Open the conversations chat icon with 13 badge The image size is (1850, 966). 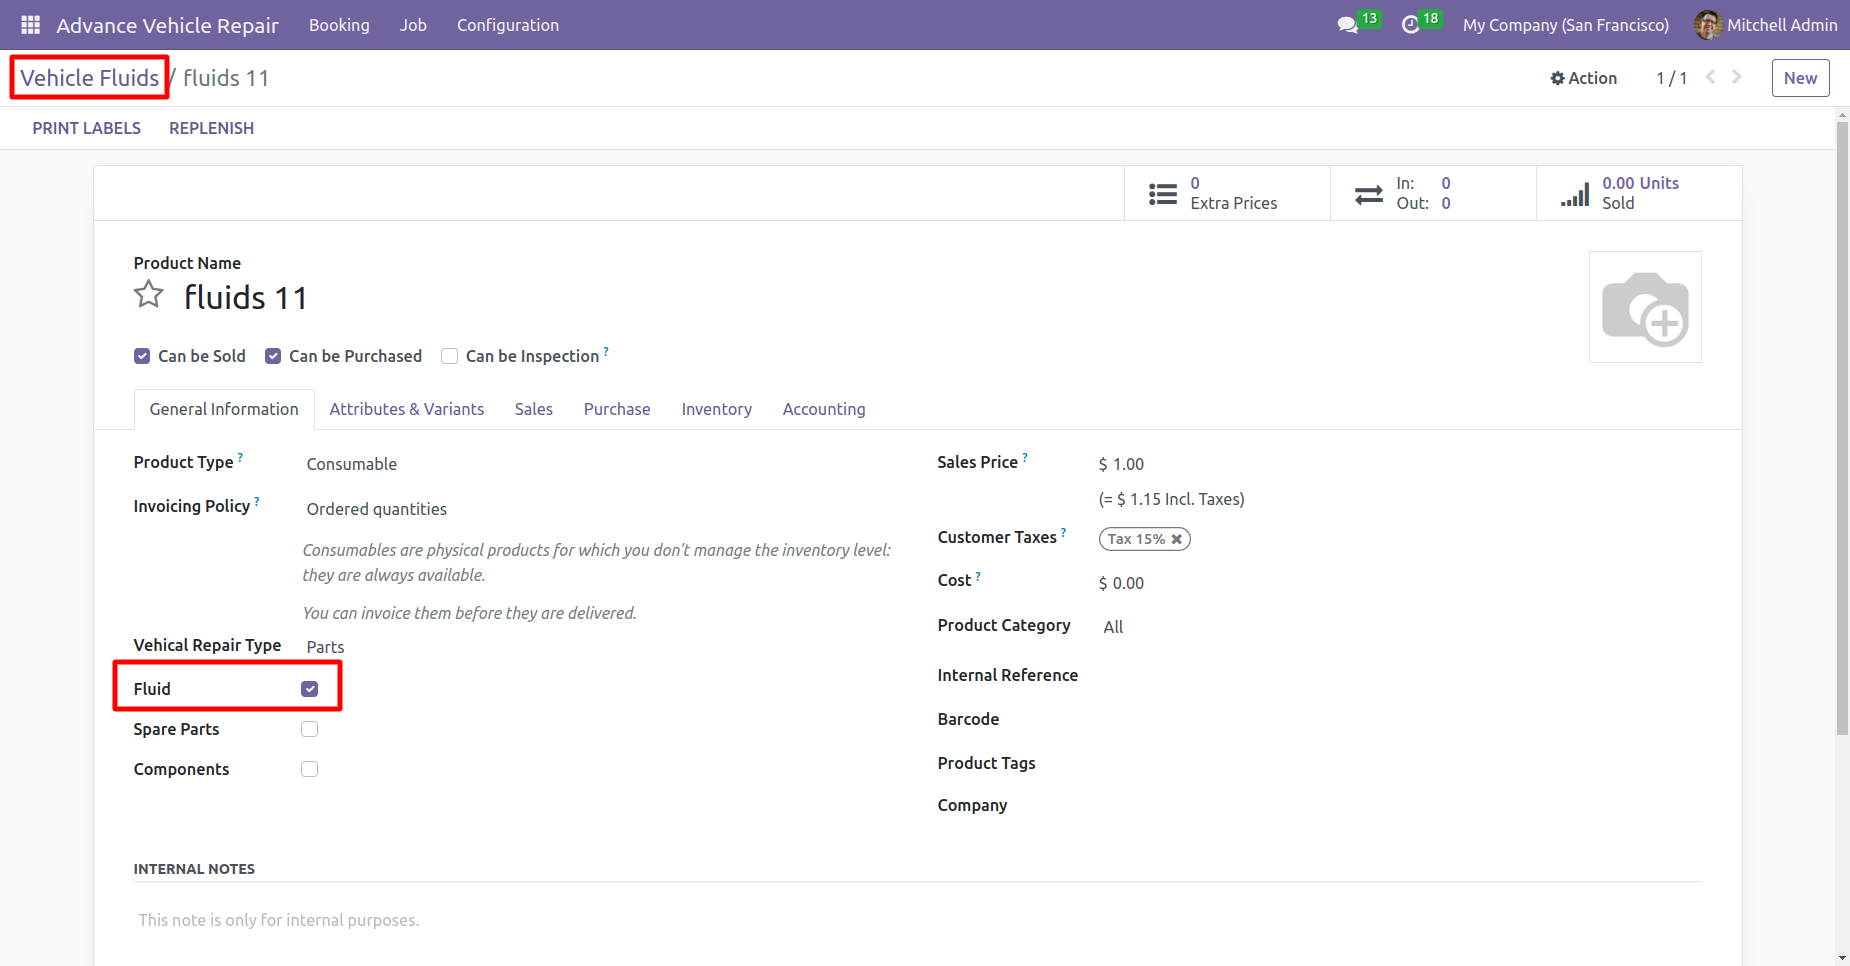coord(1348,25)
